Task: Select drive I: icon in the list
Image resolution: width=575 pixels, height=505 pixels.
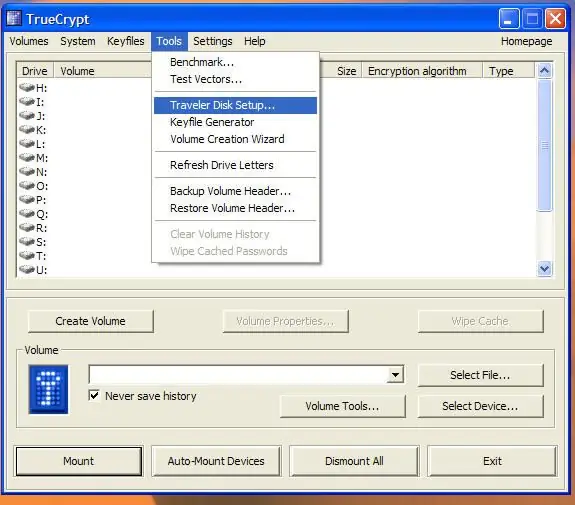Action: click(x=27, y=102)
